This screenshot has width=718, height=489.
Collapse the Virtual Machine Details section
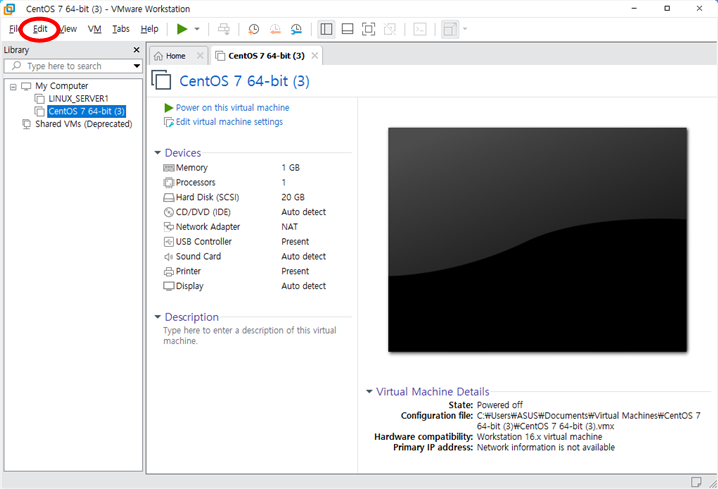tap(369, 391)
